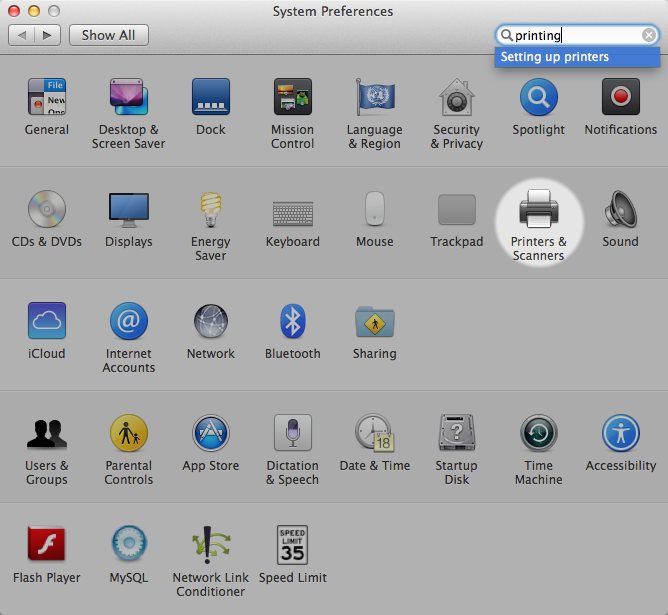The image size is (668, 615).
Task: Click the Show All button
Action: coord(108,35)
